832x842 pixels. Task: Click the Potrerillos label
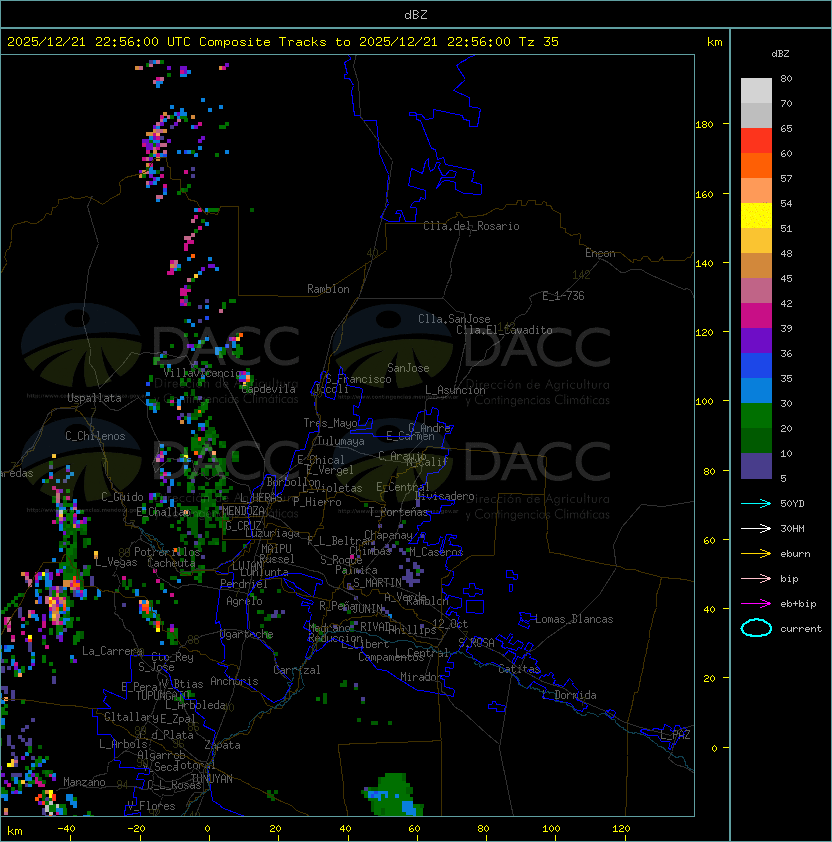click(x=167, y=552)
